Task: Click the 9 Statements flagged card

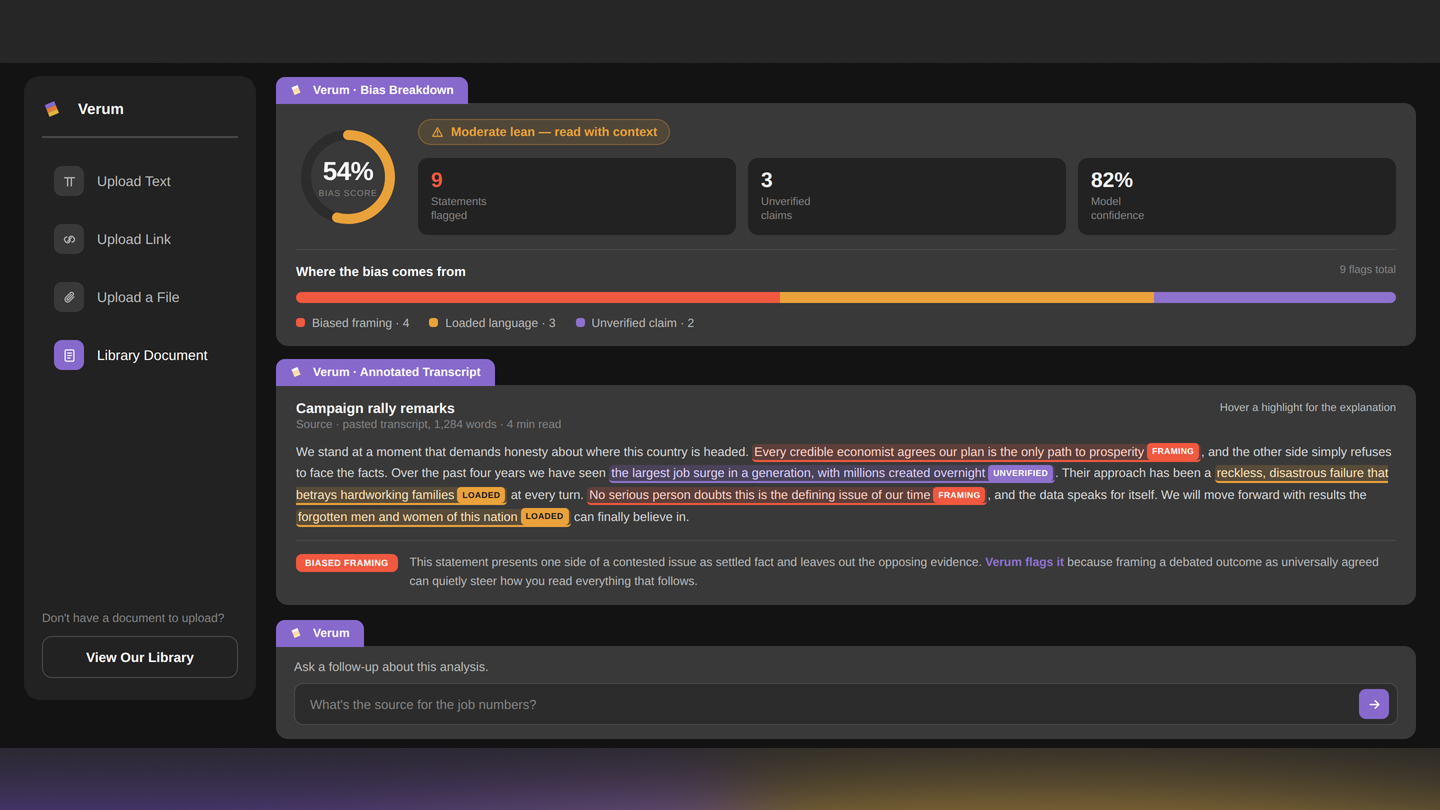Action: tap(577, 196)
